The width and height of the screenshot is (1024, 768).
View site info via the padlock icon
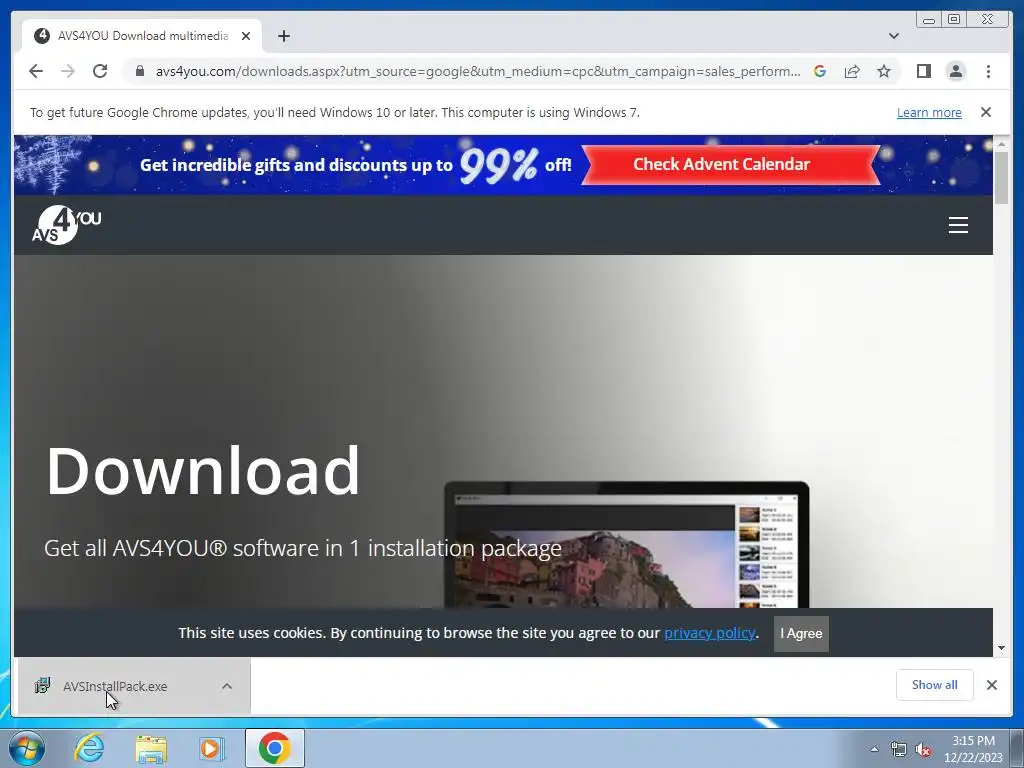[x=139, y=71]
